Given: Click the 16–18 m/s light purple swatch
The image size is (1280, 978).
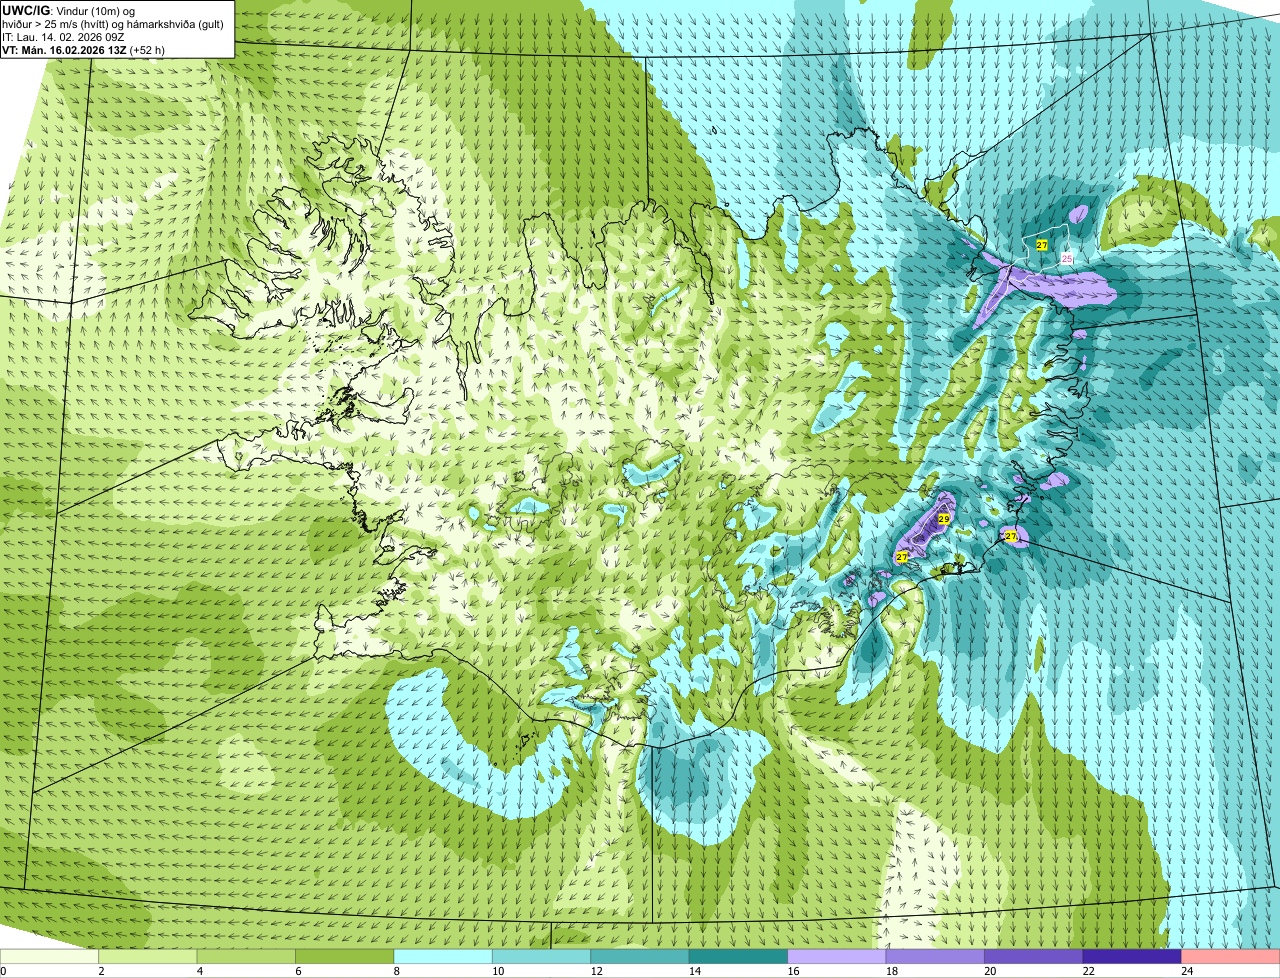Looking at the screenshot, I should (837, 956).
